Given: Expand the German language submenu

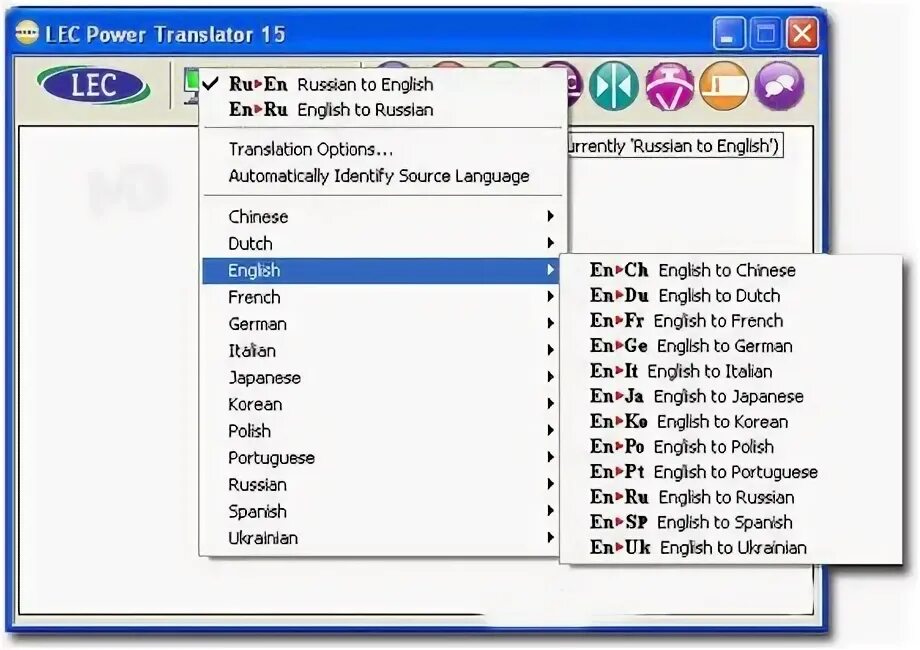Looking at the screenshot, I should click(382, 324).
